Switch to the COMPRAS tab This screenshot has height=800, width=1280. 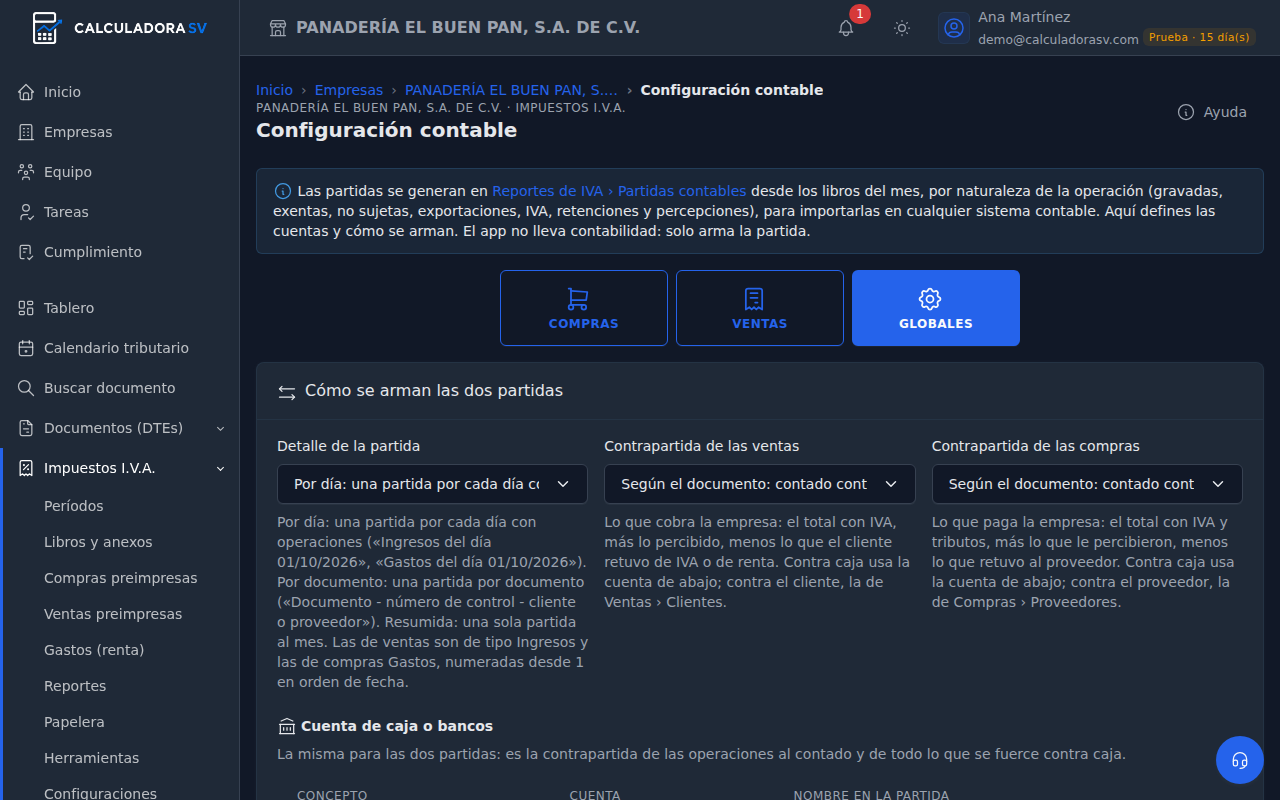[584, 308]
